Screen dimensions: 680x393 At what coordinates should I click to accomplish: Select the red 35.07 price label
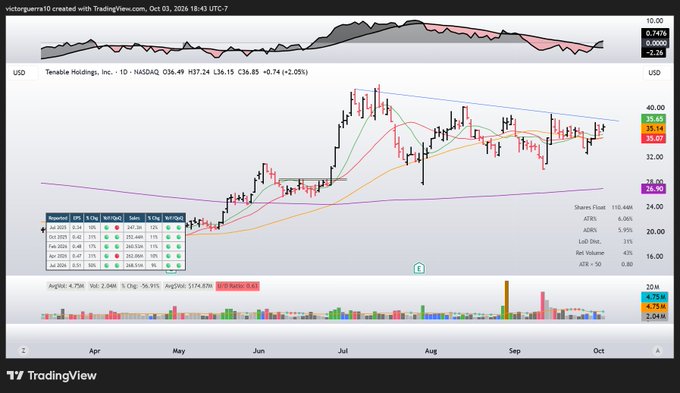point(654,139)
